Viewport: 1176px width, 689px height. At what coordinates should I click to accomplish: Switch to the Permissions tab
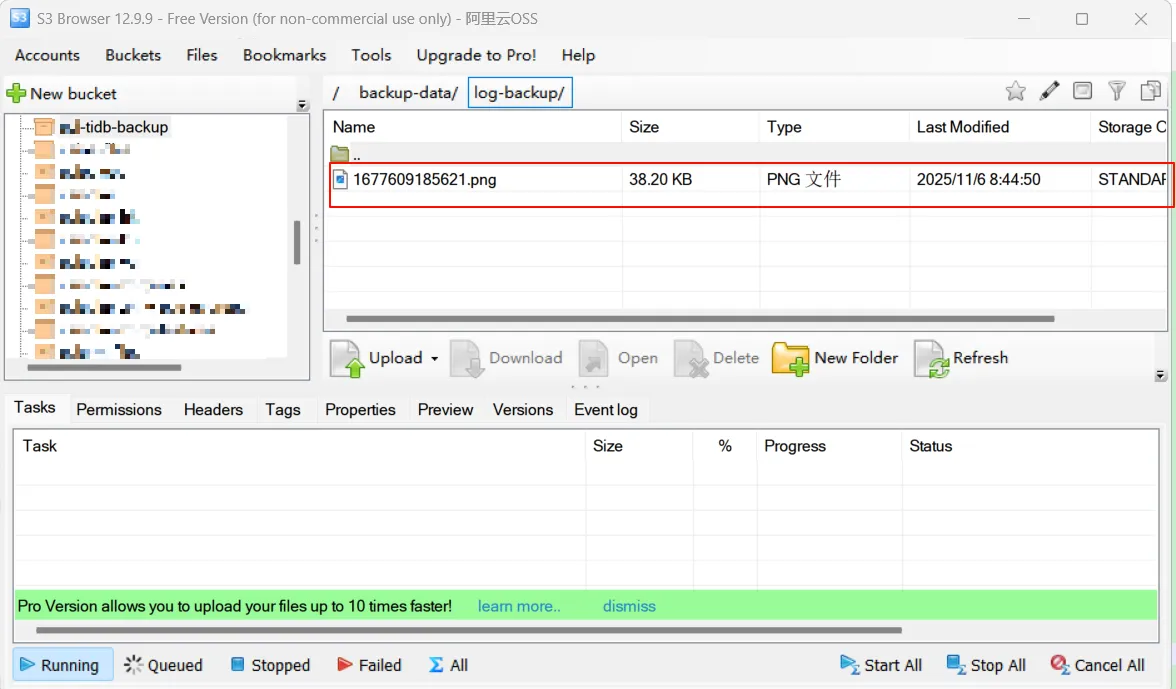coord(119,409)
